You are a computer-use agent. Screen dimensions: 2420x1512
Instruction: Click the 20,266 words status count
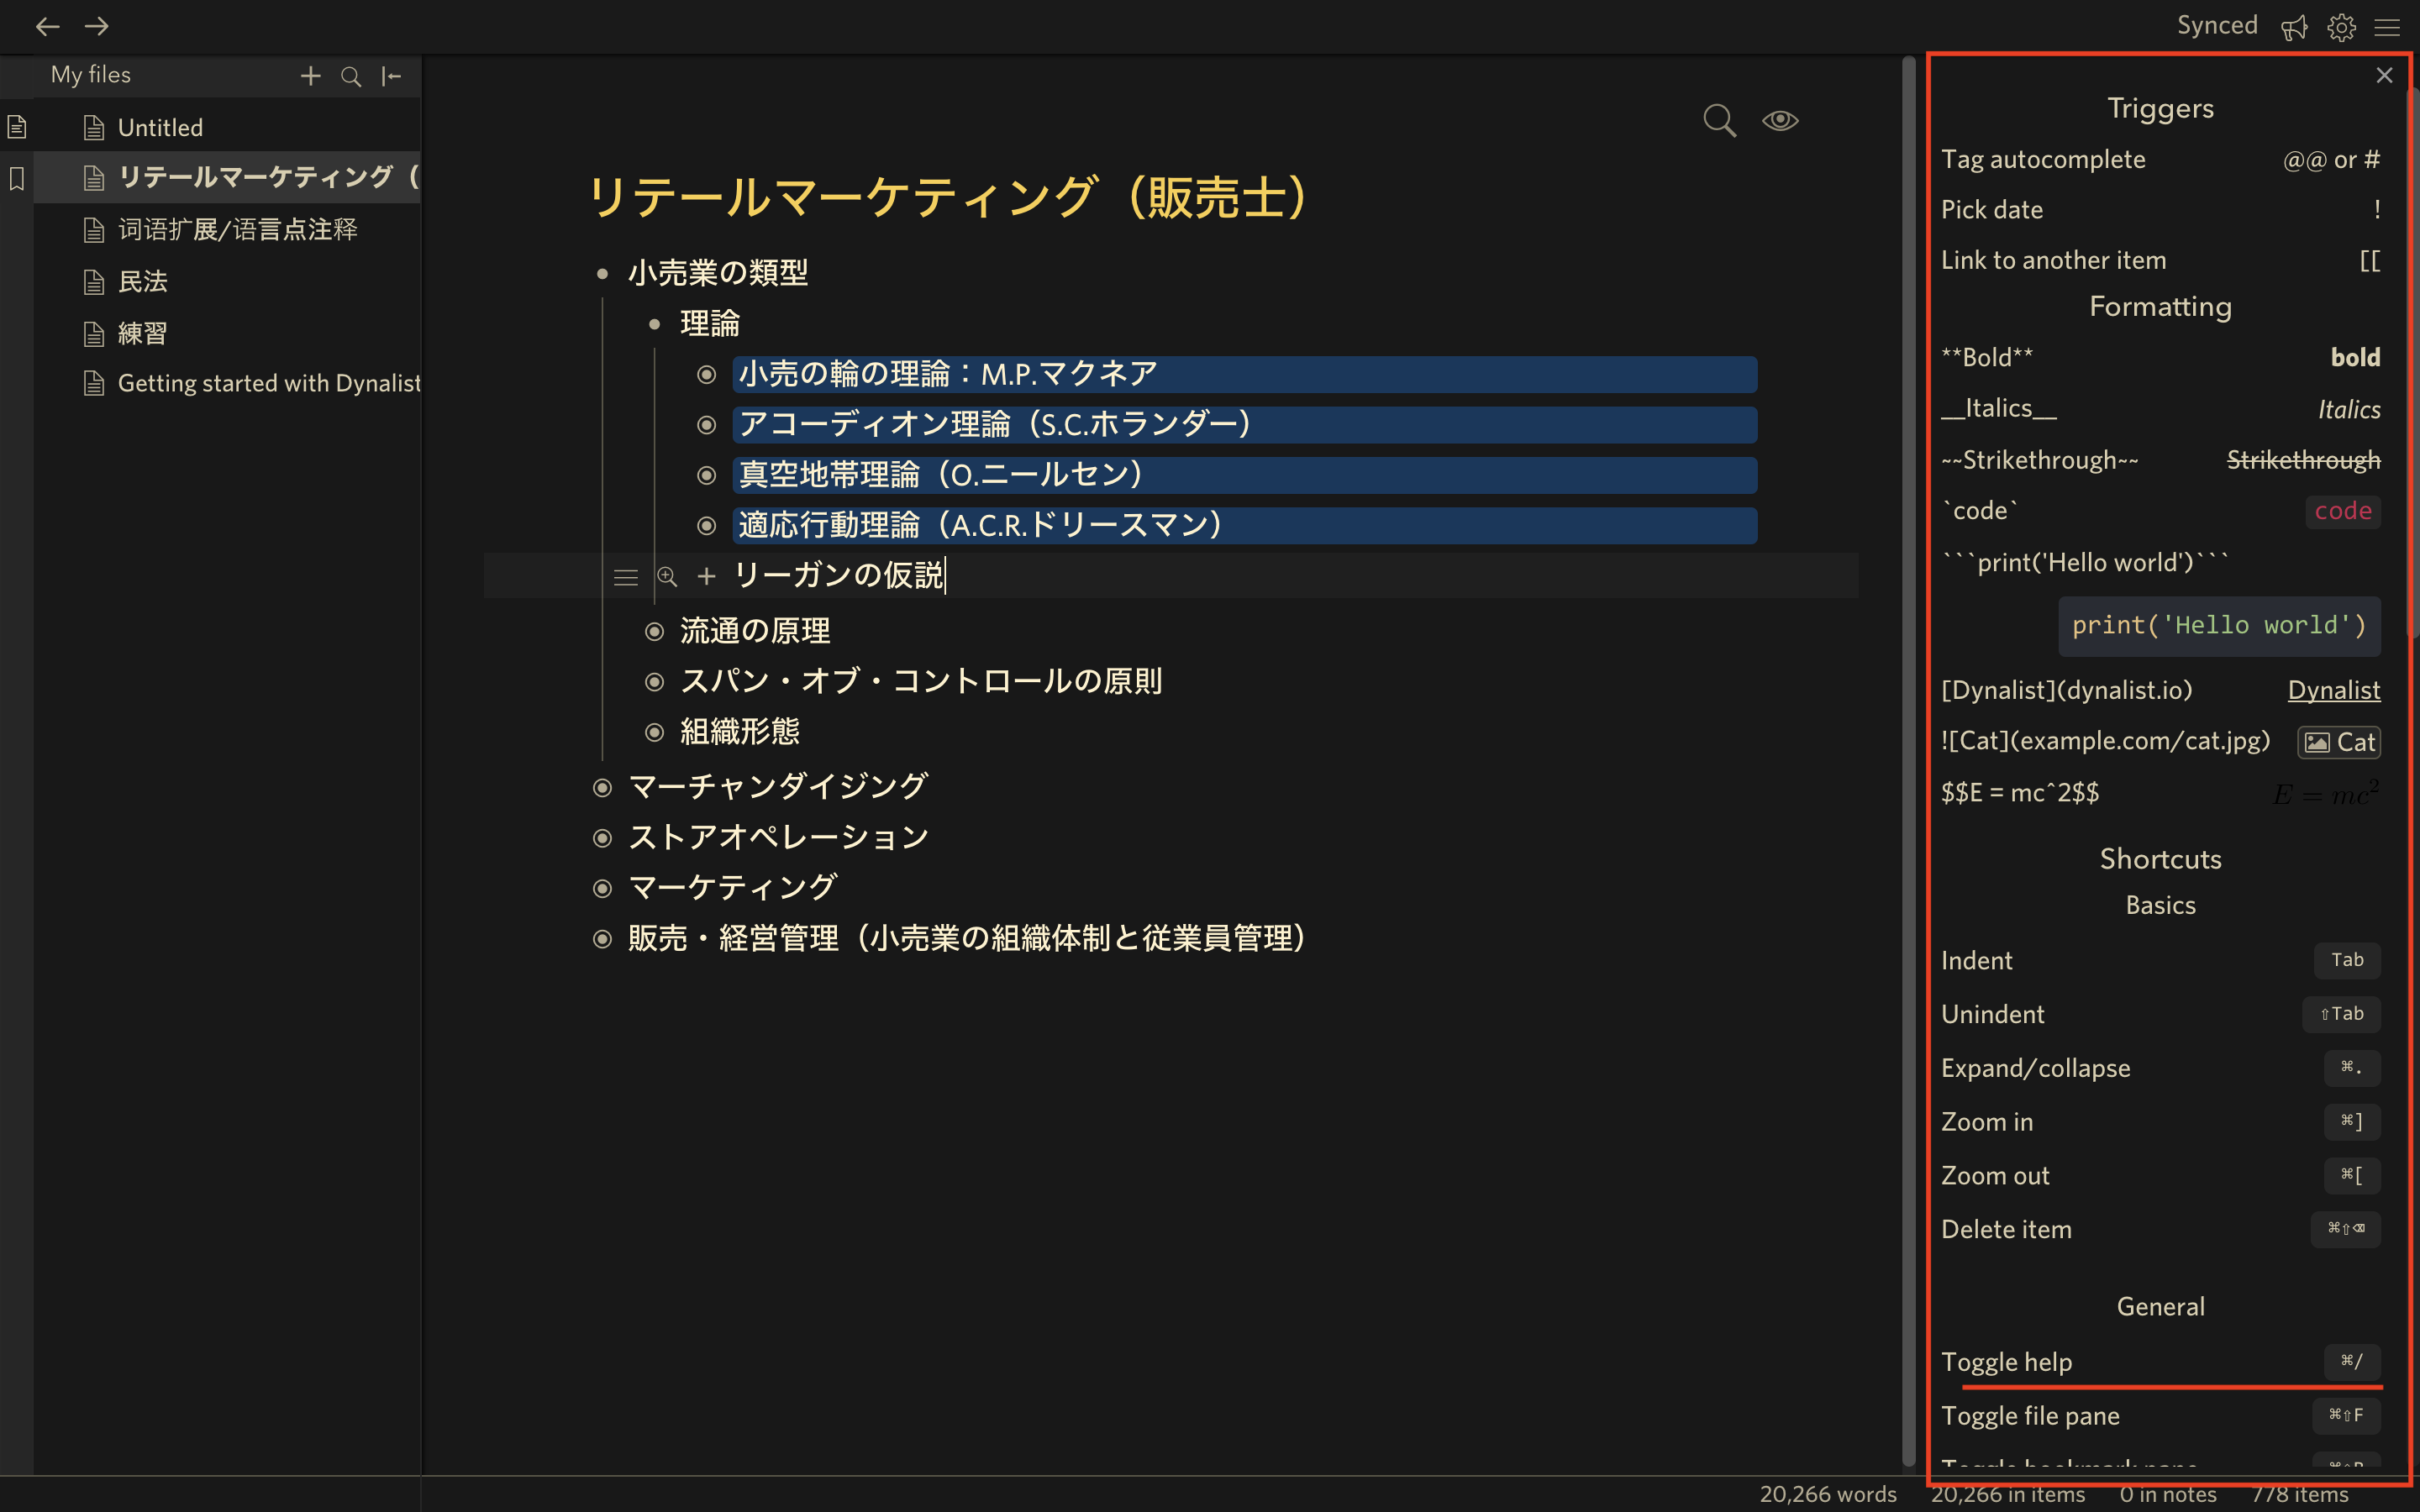(x=1828, y=1494)
